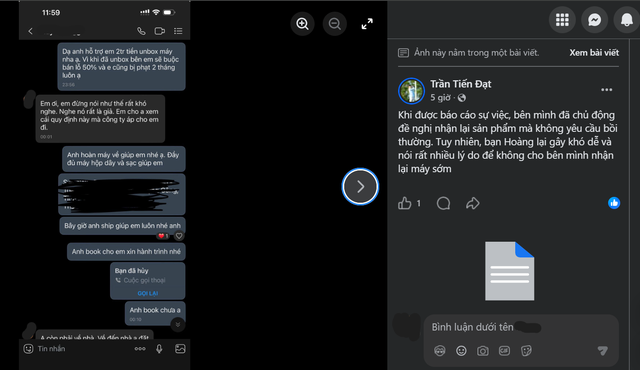Tap the voice call phone icon
The image size is (640, 370).
coord(141,31)
